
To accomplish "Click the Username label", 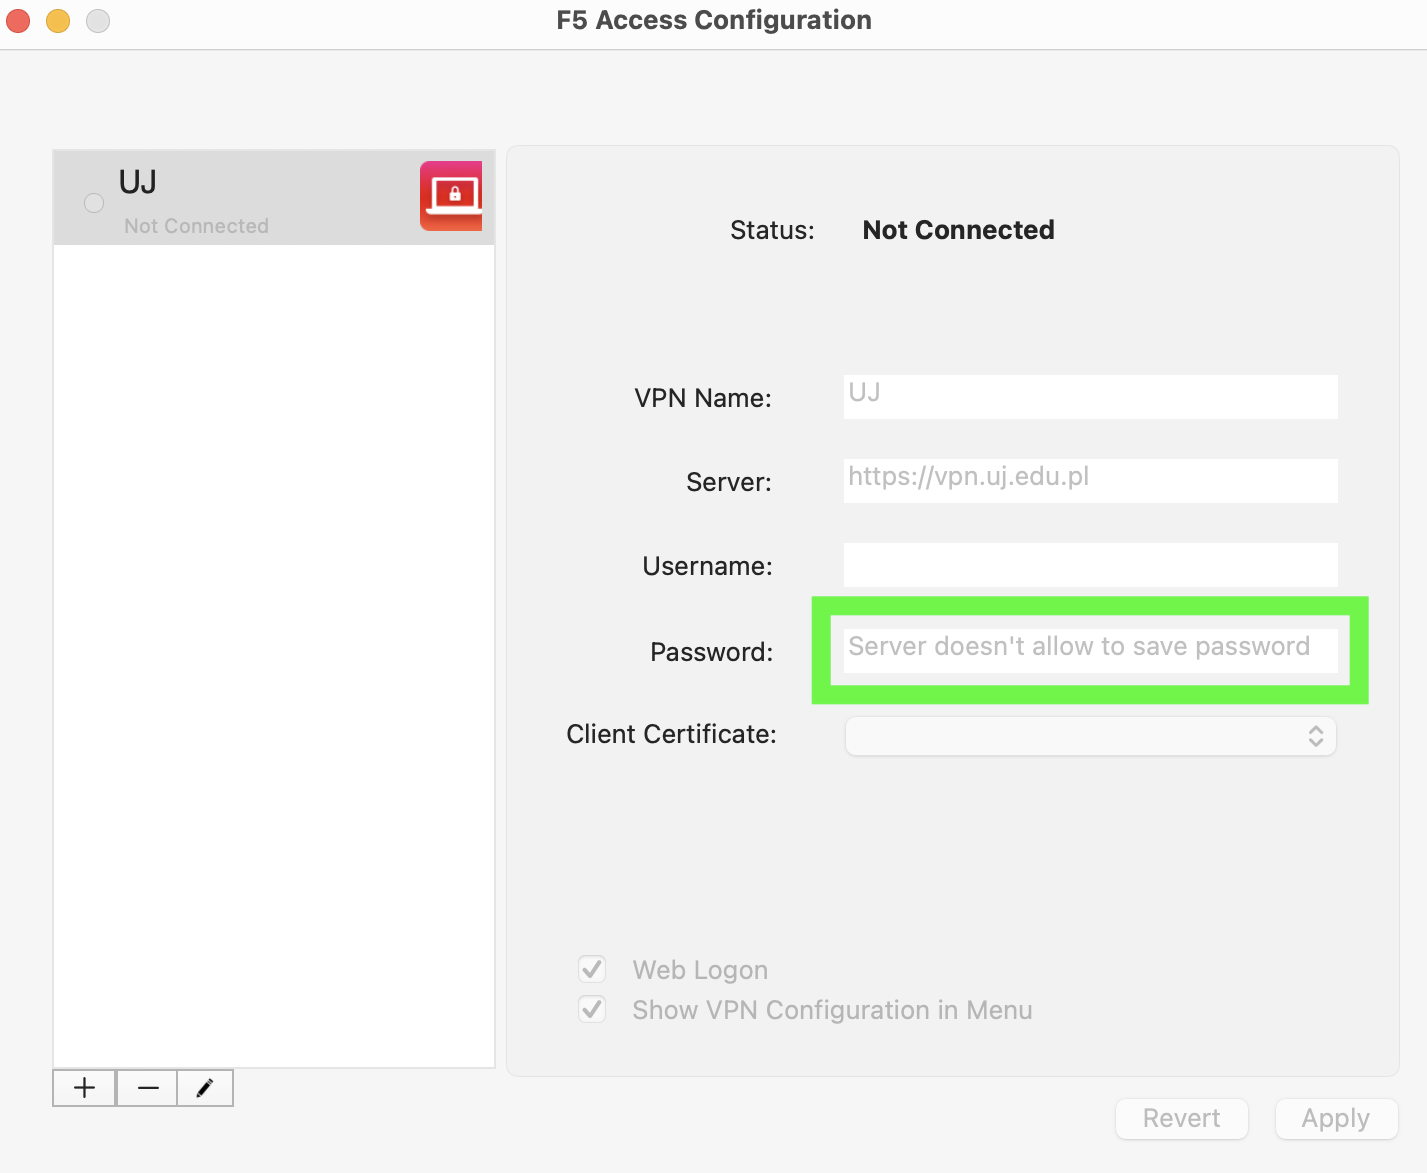I will [707, 566].
